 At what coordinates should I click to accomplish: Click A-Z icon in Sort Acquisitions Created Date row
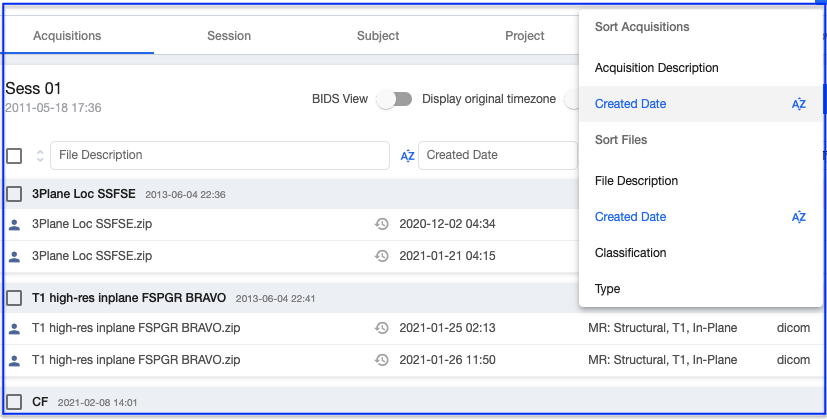tap(798, 104)
